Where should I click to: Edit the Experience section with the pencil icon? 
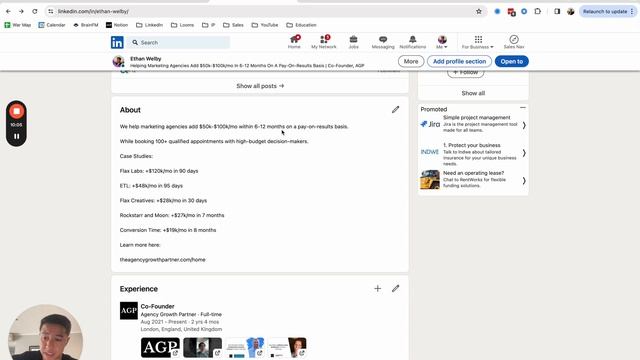click(396, 289)
